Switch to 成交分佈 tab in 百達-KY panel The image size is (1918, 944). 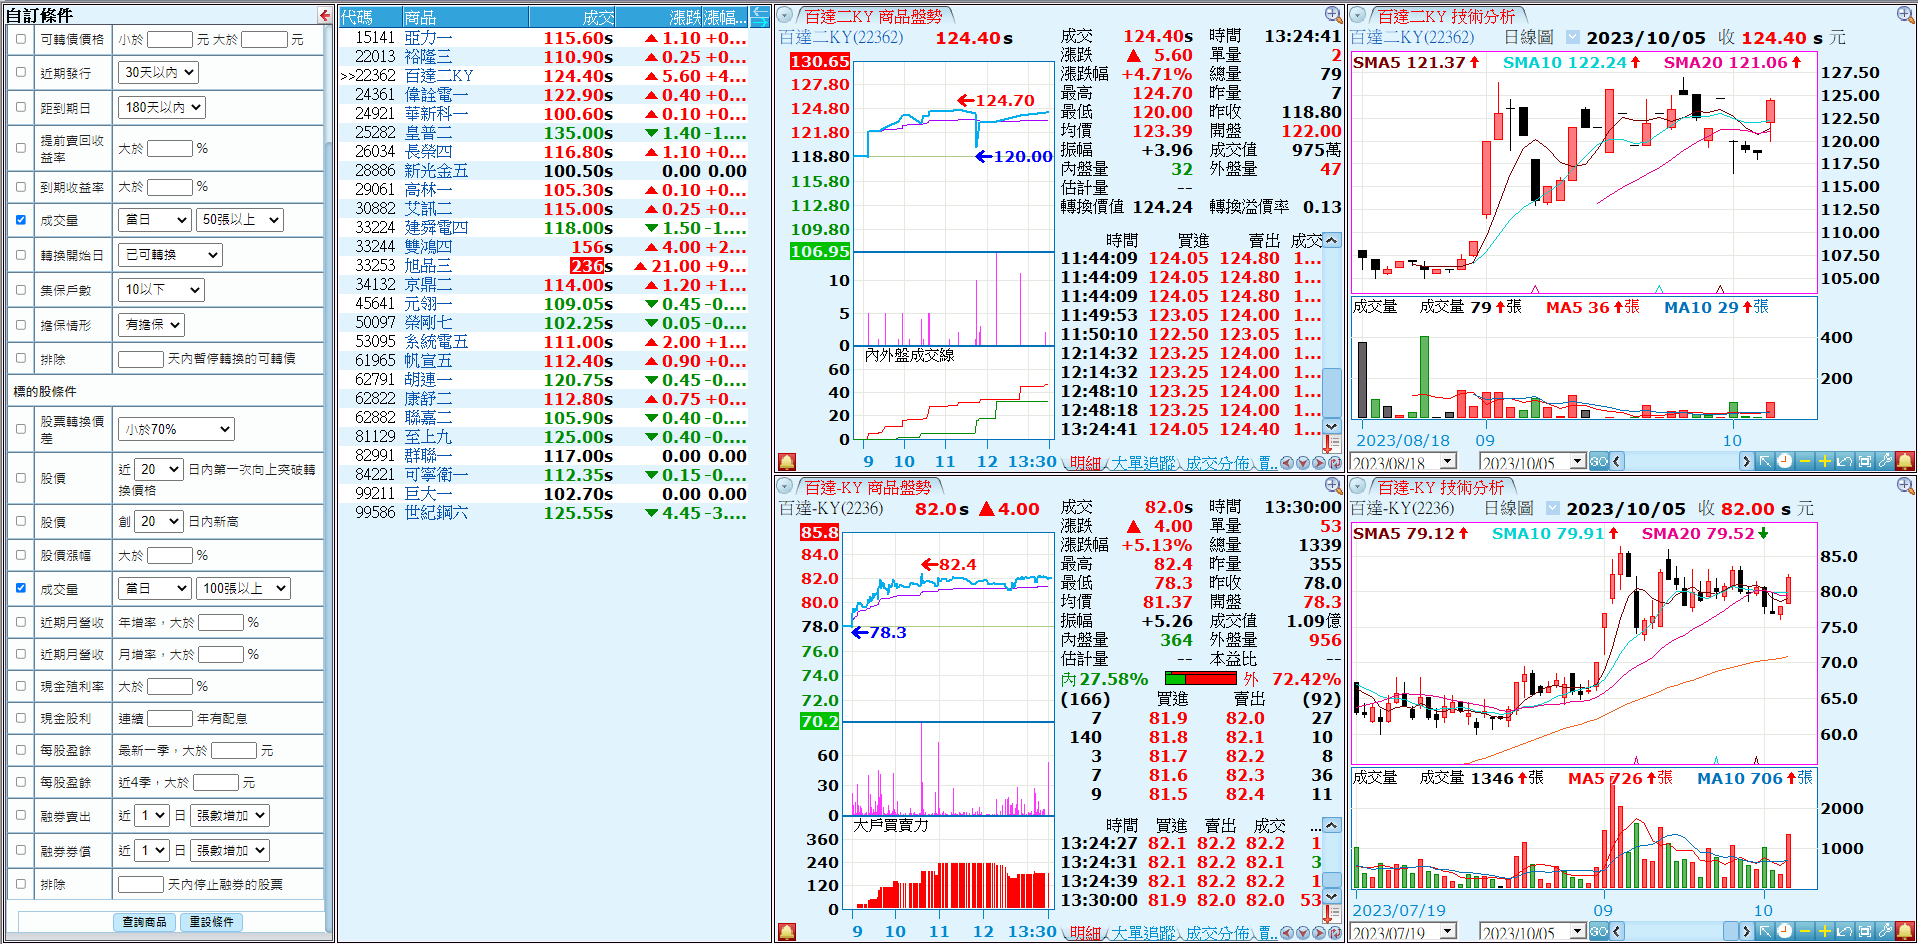(1217, 933)
